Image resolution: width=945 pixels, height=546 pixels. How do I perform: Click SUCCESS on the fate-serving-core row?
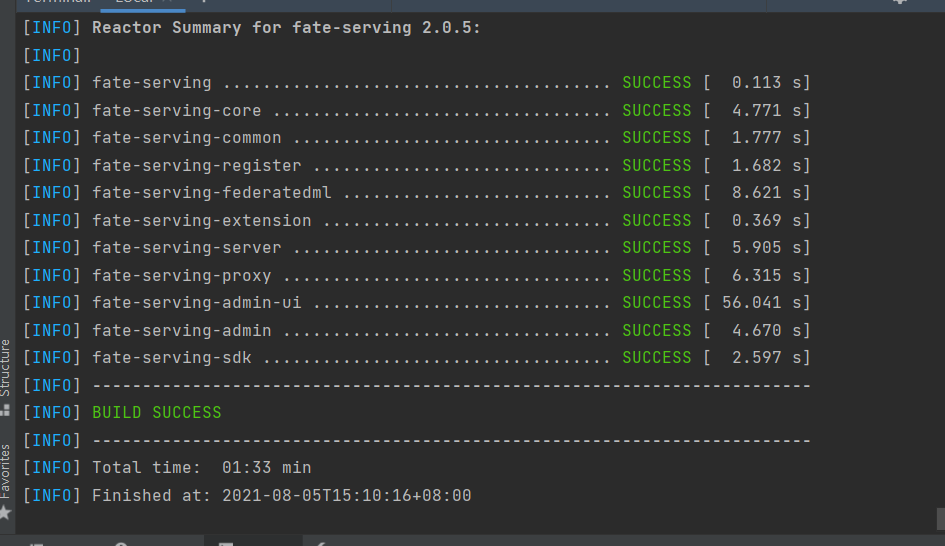point(657,111)
